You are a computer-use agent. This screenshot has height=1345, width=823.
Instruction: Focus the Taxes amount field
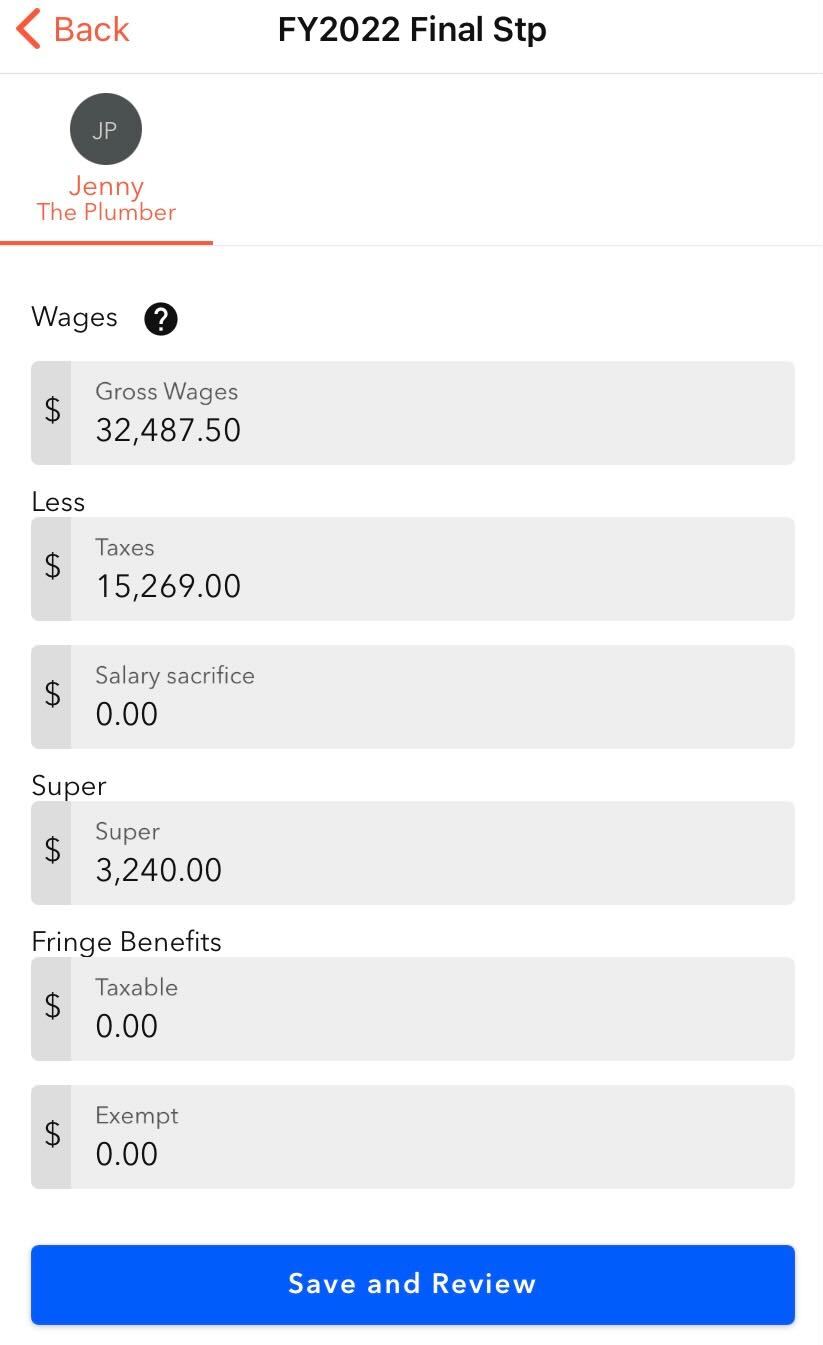(x=432, y=569)
